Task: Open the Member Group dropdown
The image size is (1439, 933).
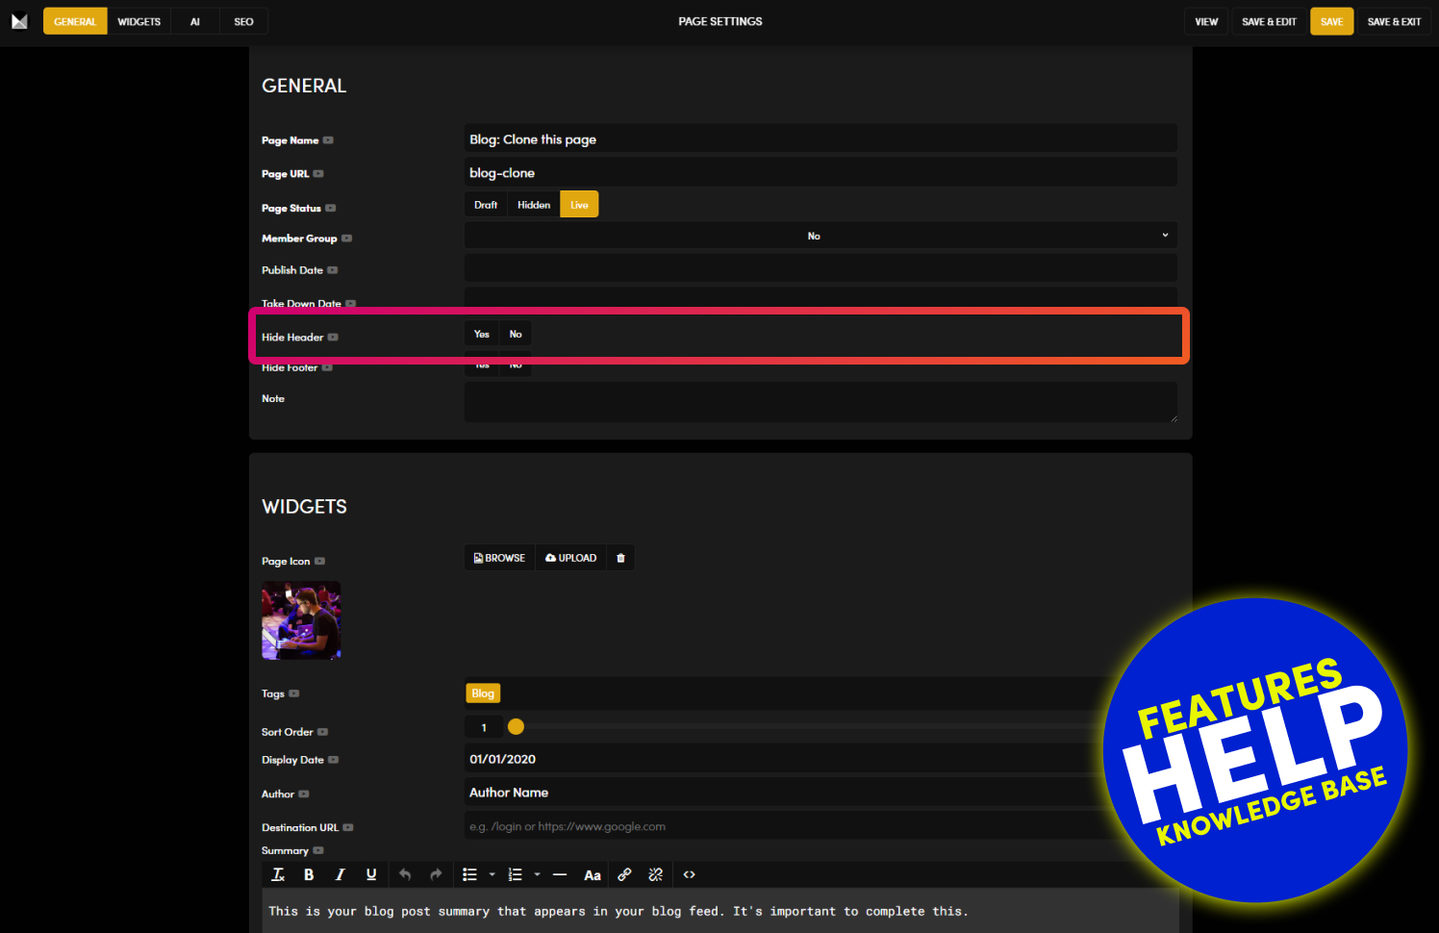Action: pyautogui.click(x=820, y=236)
